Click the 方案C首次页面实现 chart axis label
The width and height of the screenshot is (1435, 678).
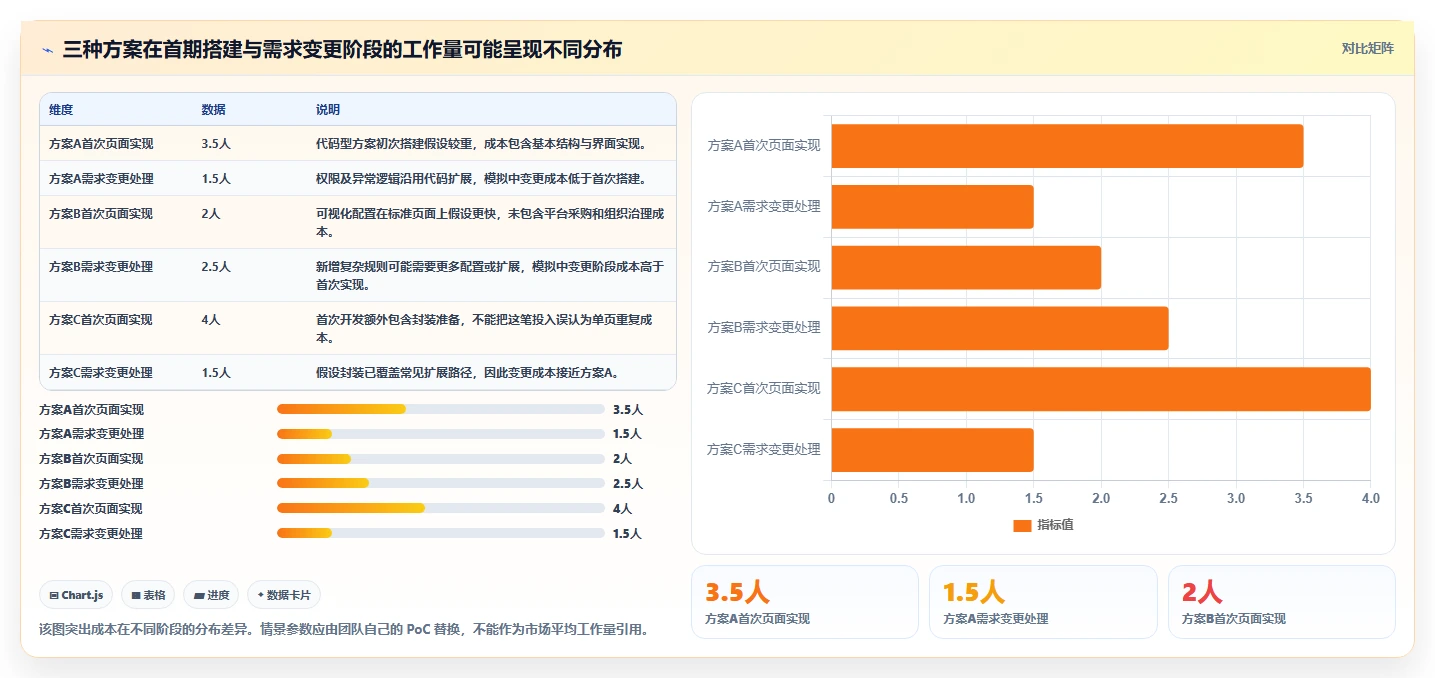(x=764, y=389)
